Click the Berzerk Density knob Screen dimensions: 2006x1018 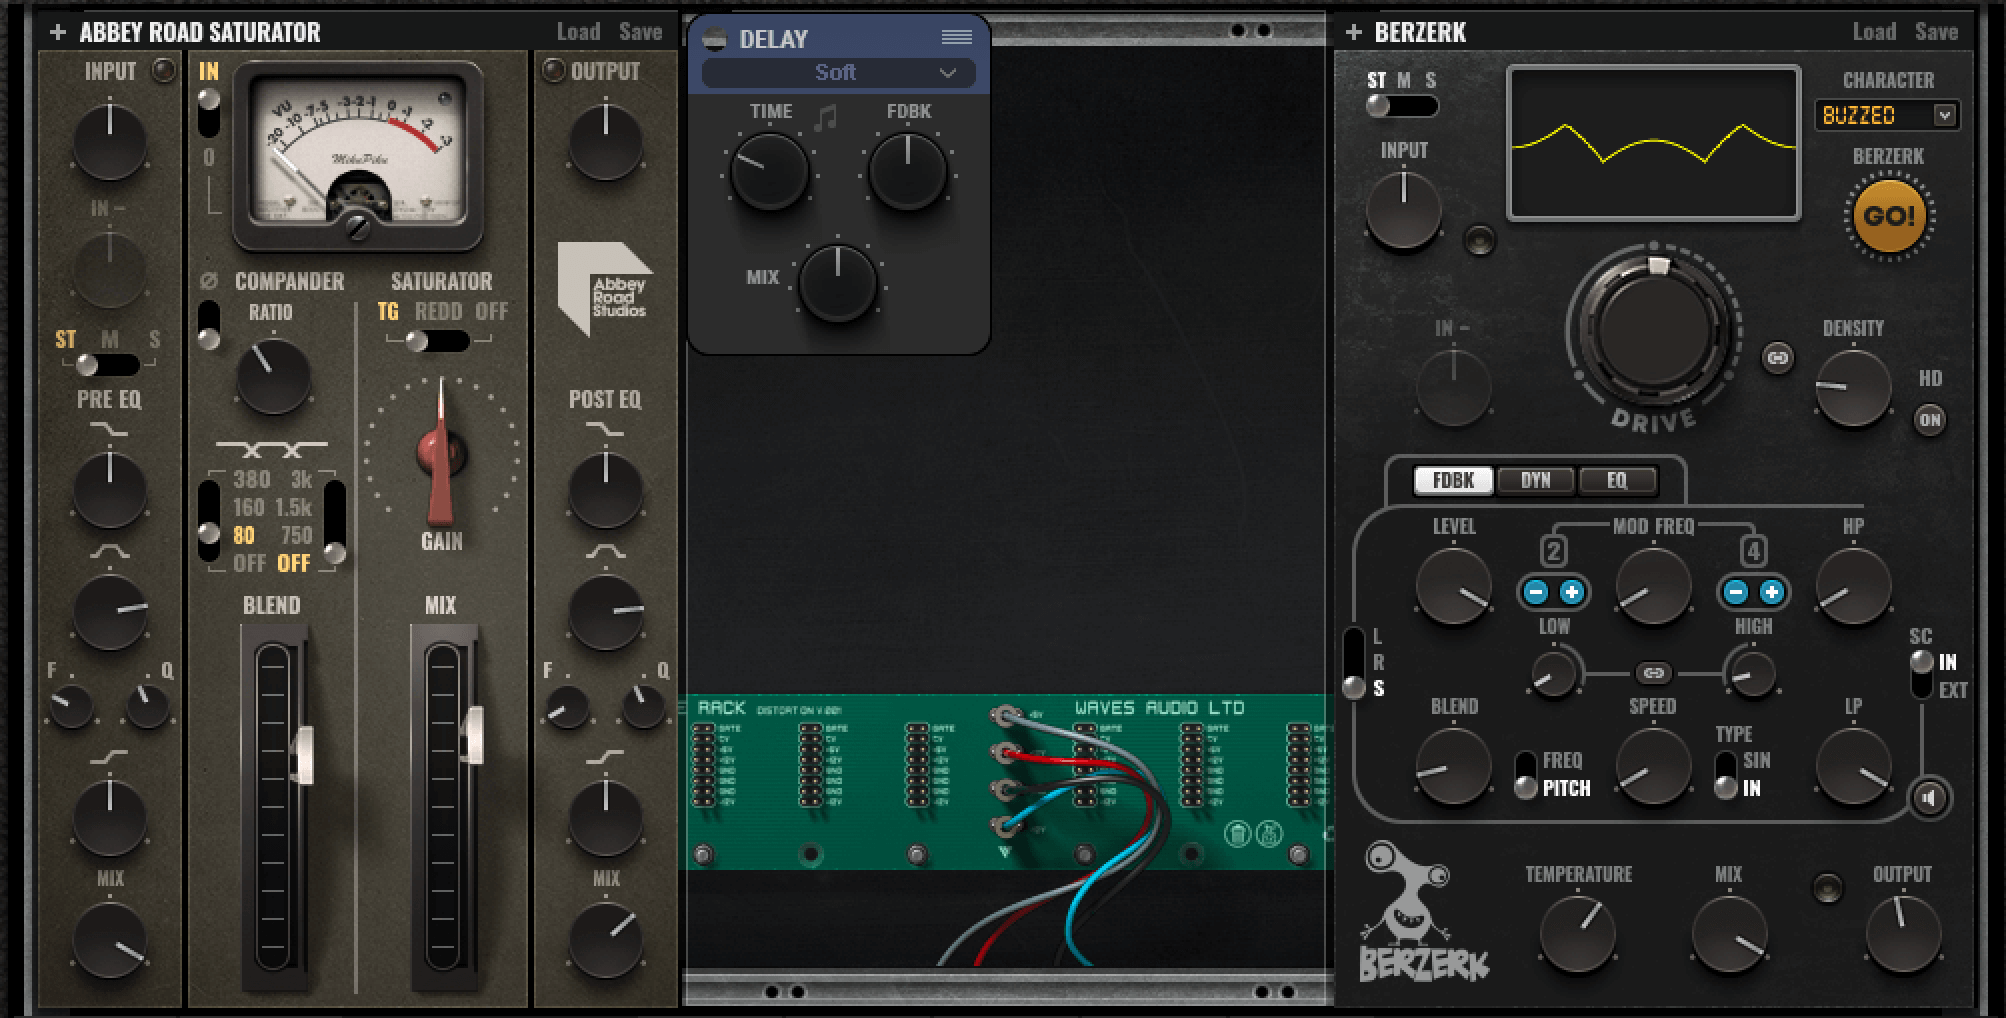point(1853,388)
